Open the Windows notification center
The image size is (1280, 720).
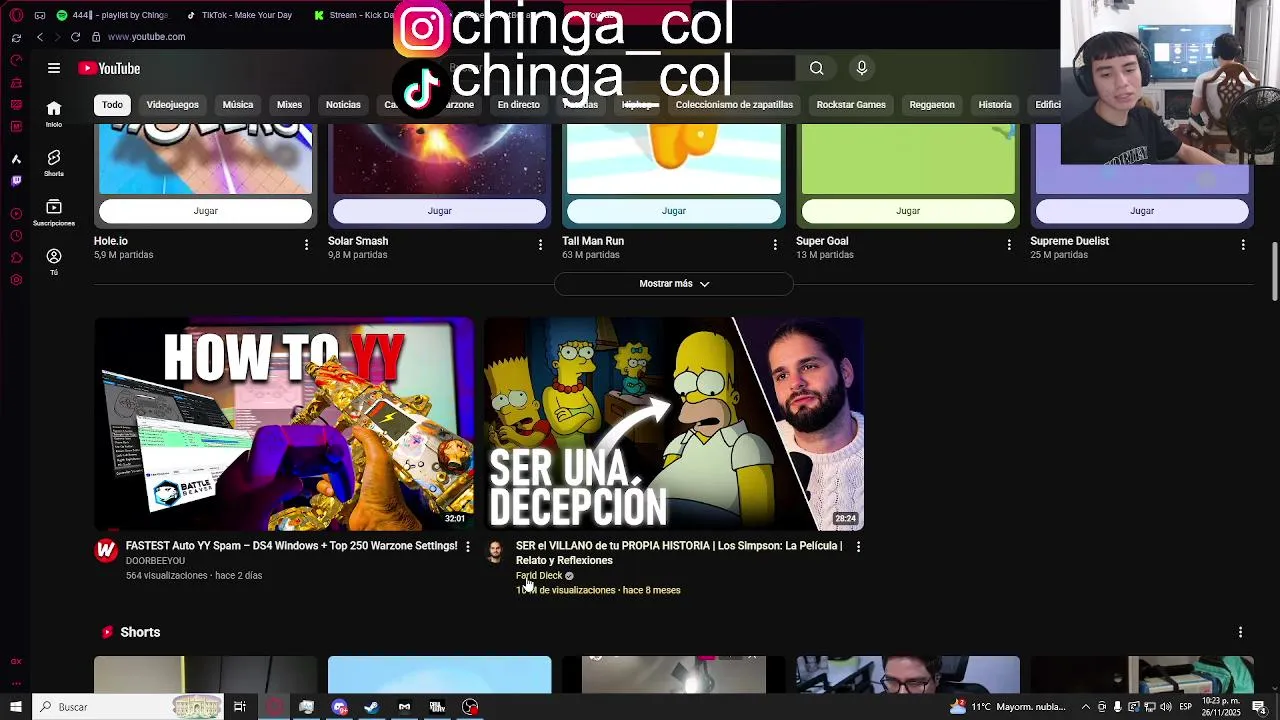point(1259,707)
